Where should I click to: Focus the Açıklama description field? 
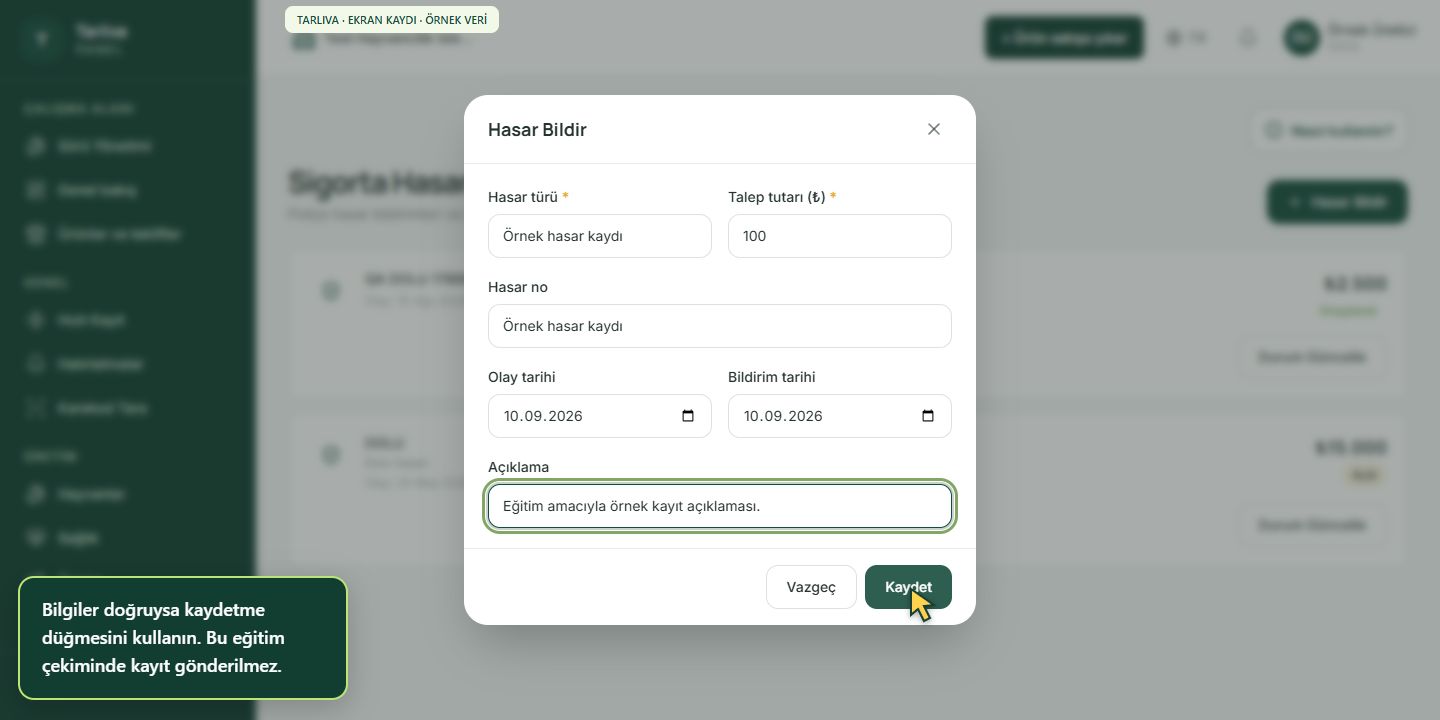point(720,506)
